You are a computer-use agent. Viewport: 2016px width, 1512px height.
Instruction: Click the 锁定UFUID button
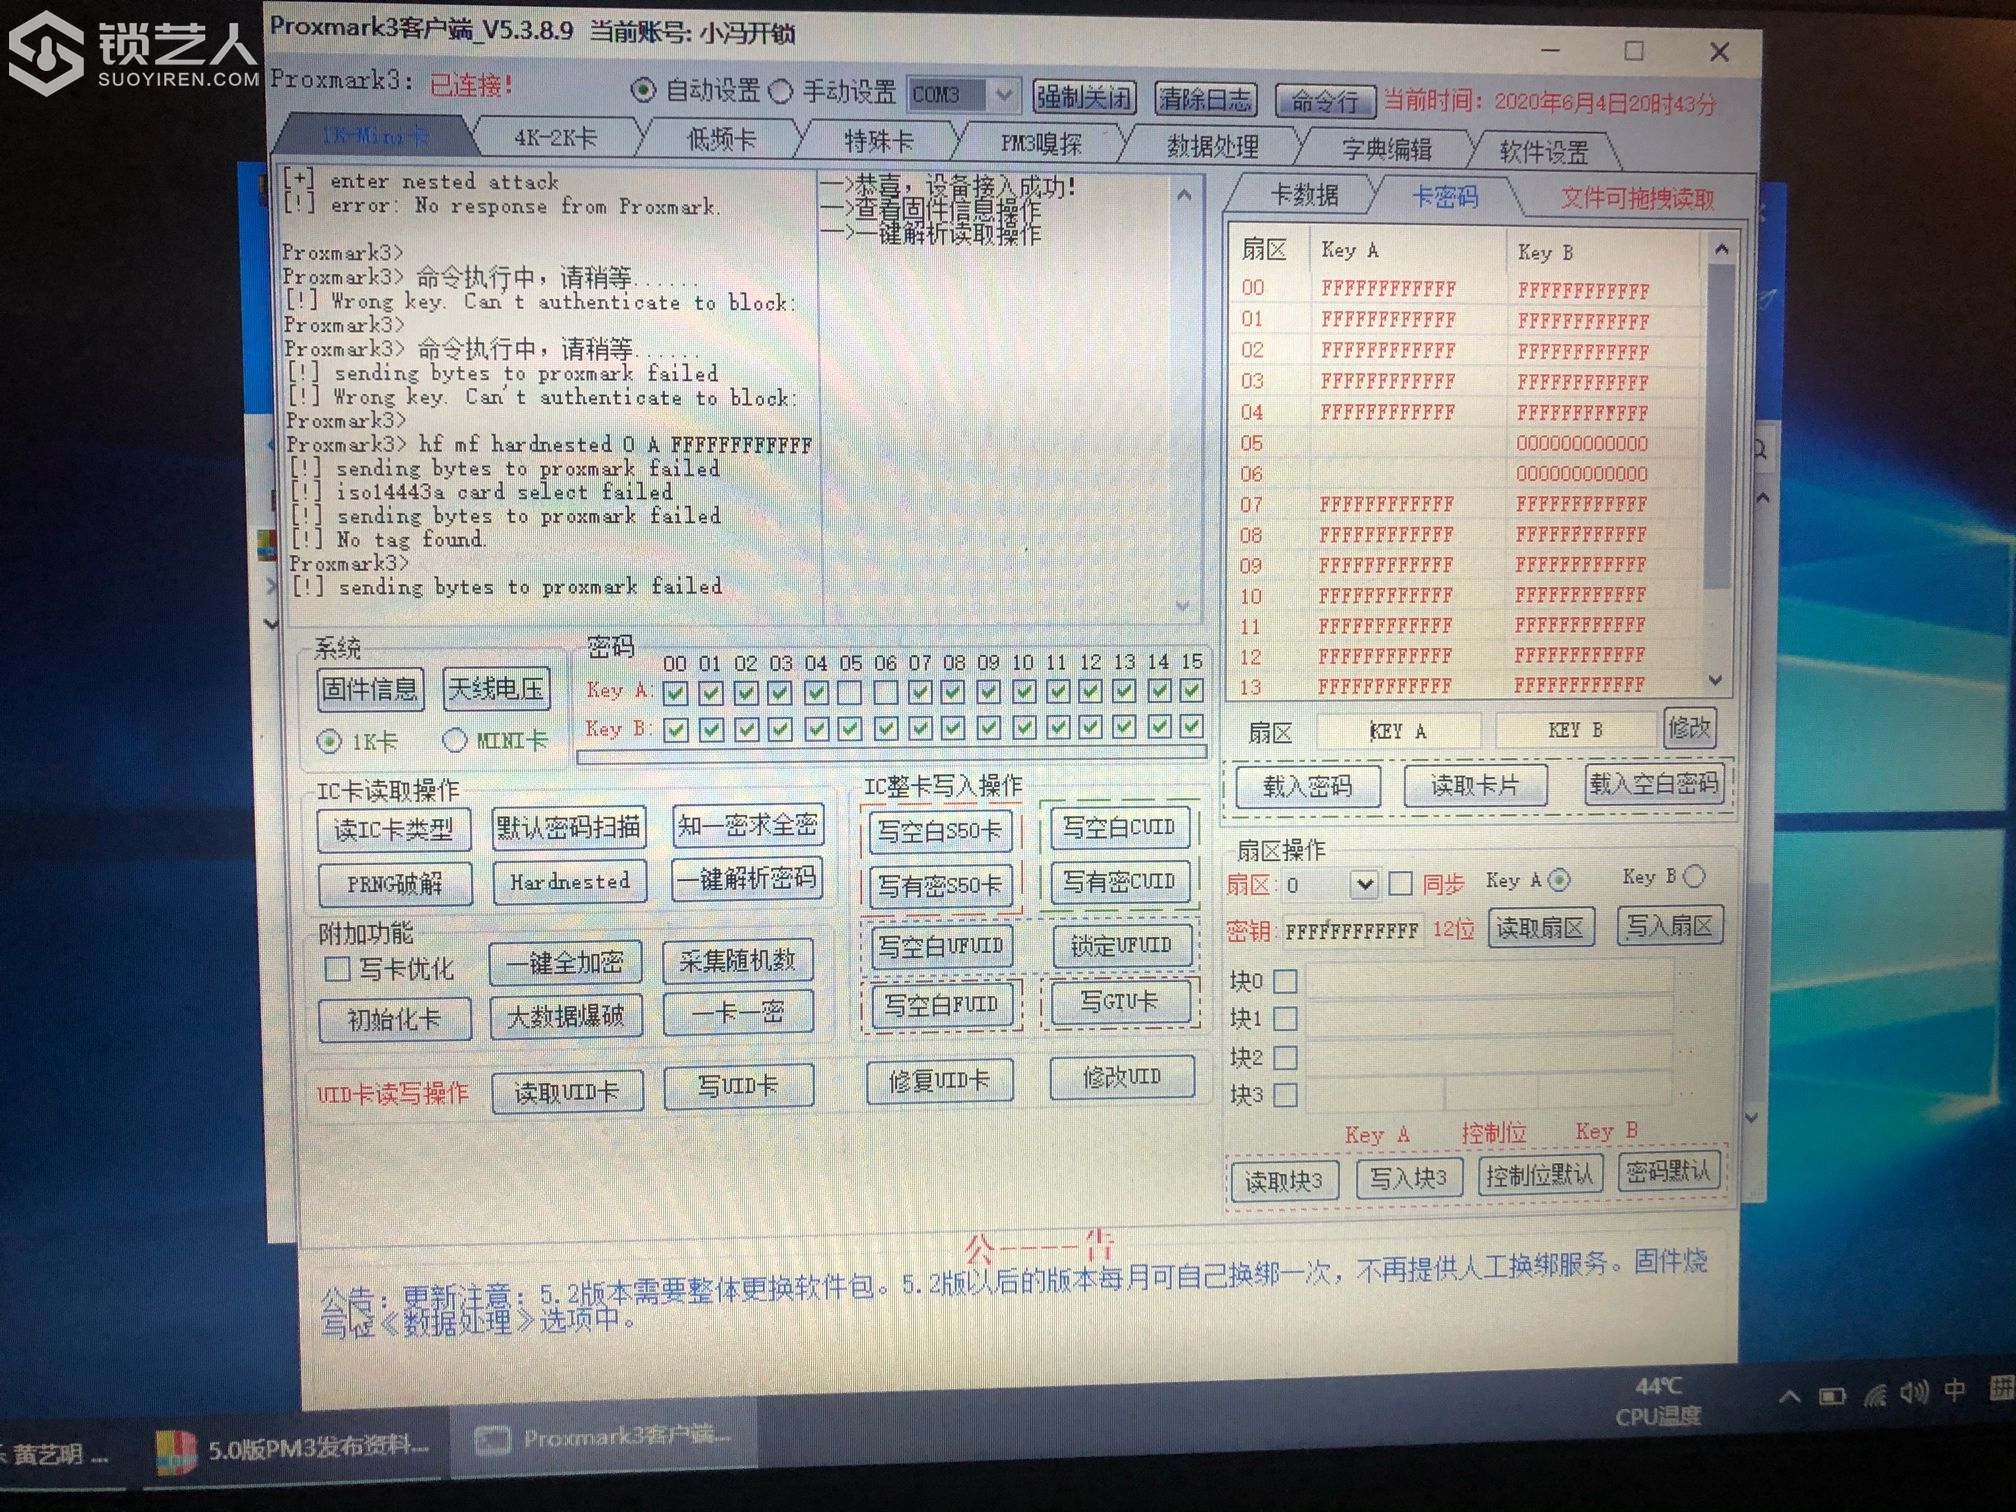coord(1120,945)
